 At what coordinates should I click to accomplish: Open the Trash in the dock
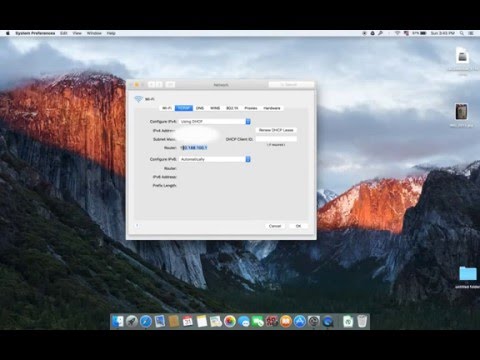click(x=362, y=321)
